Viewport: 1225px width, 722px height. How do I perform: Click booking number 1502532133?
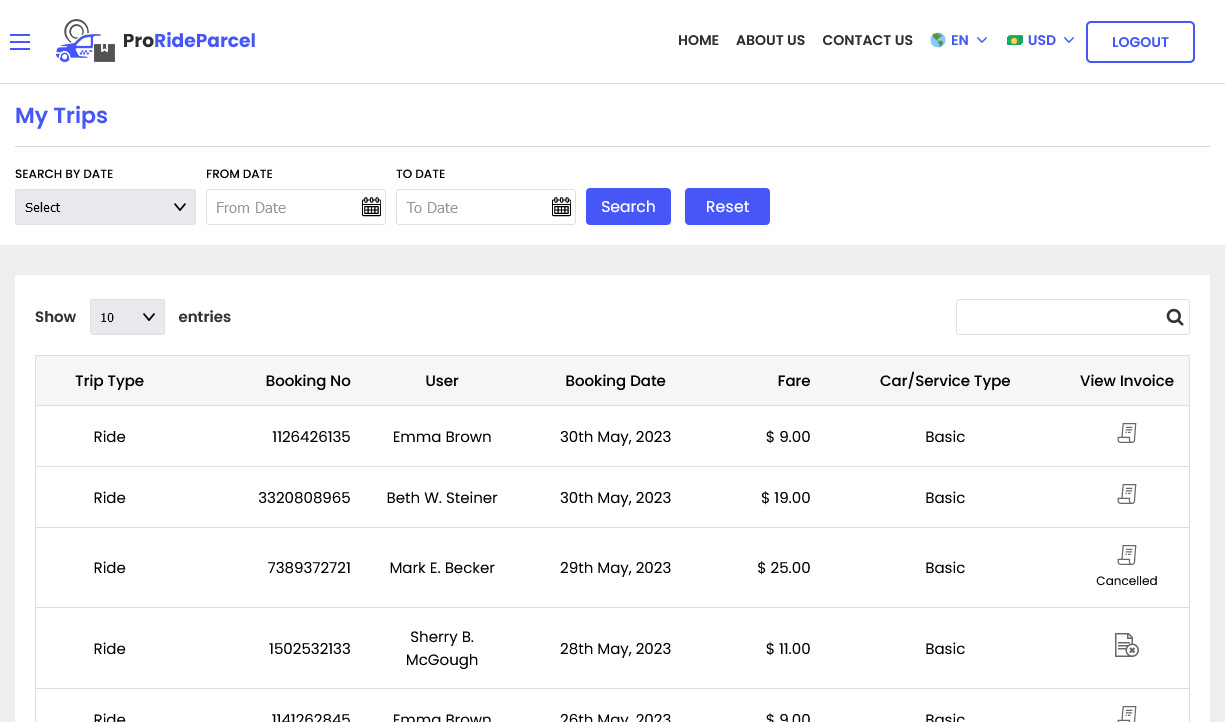pyautogui.click(x=310, y=649)
